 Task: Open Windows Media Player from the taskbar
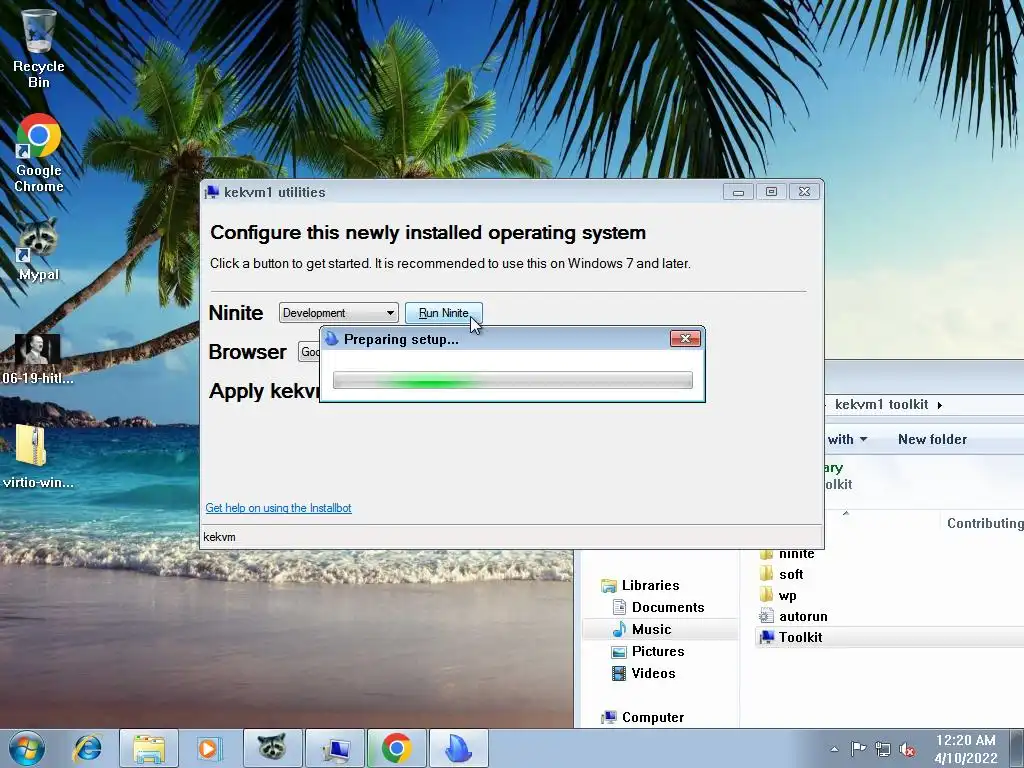click(210, 748)
